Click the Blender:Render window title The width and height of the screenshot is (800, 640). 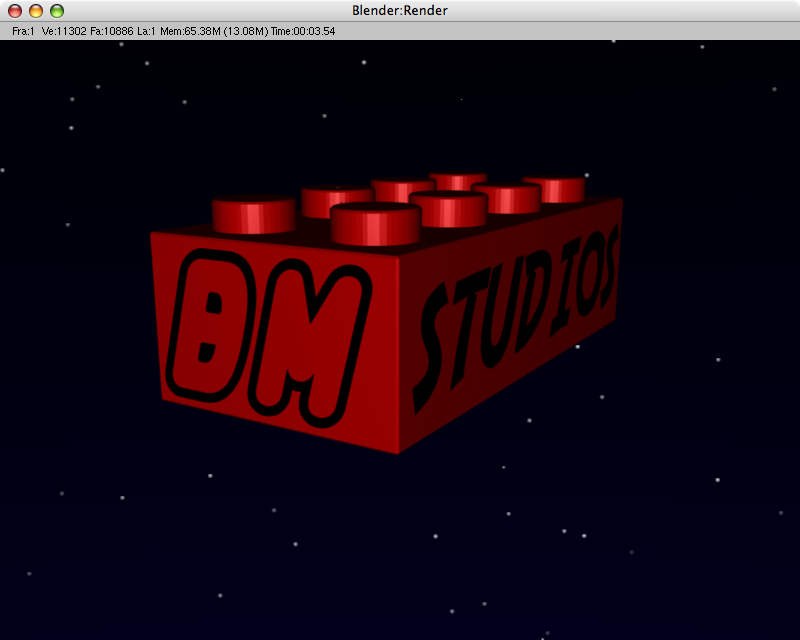pyautogui.click(x=399, y=11)
